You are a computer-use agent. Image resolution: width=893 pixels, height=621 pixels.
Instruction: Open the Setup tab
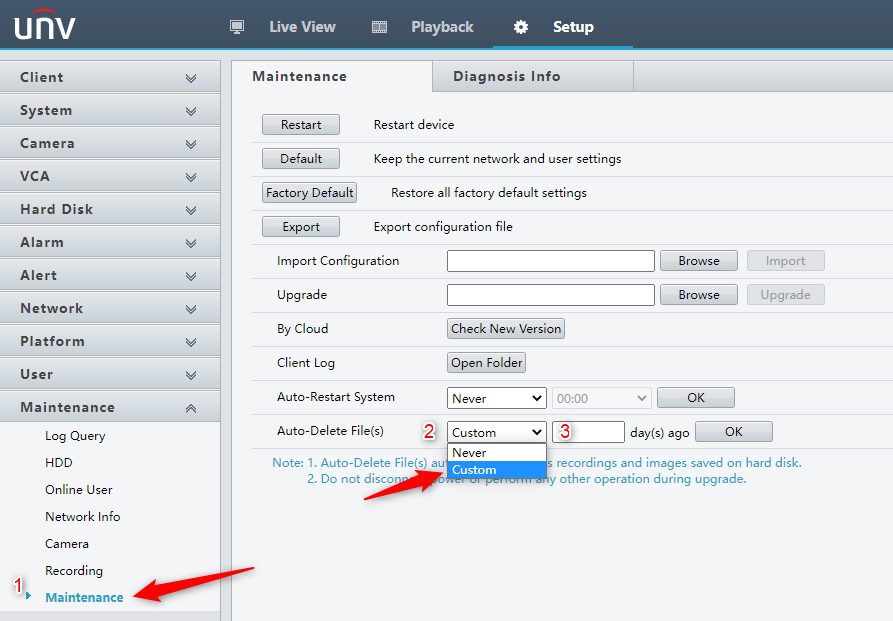(573, 27)
